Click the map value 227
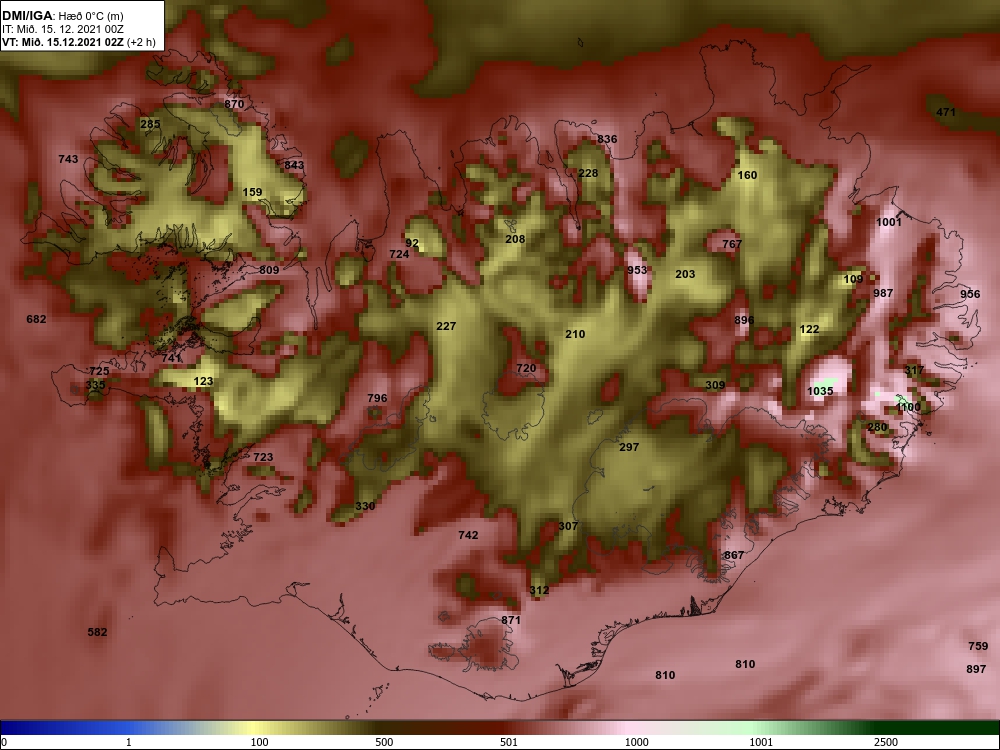 click(x=446, y=326)
